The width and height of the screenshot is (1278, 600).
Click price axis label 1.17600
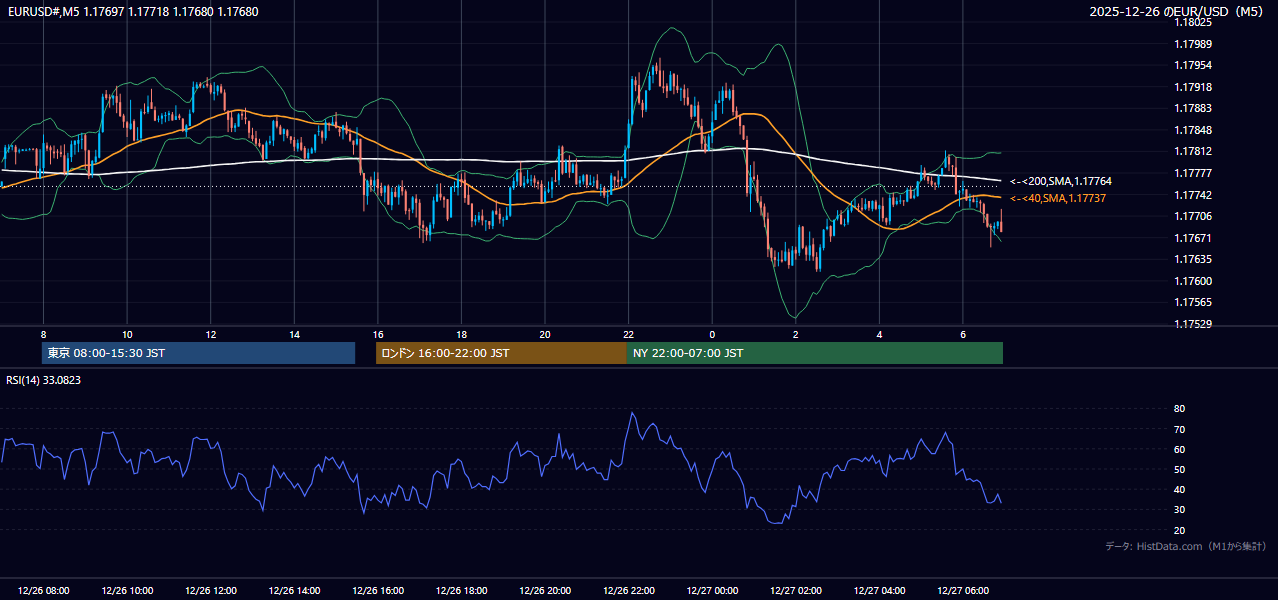pyautogui.click(x=1192, y=281)
